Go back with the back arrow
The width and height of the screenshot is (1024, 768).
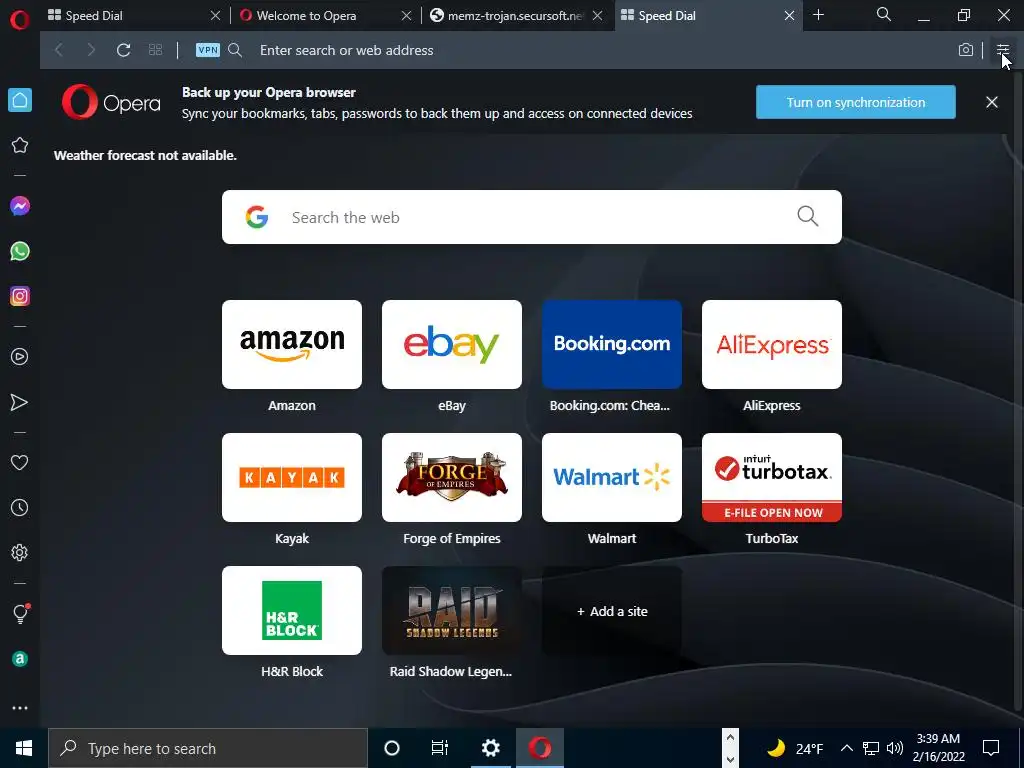pyautogui.click(x=59, y=50)
